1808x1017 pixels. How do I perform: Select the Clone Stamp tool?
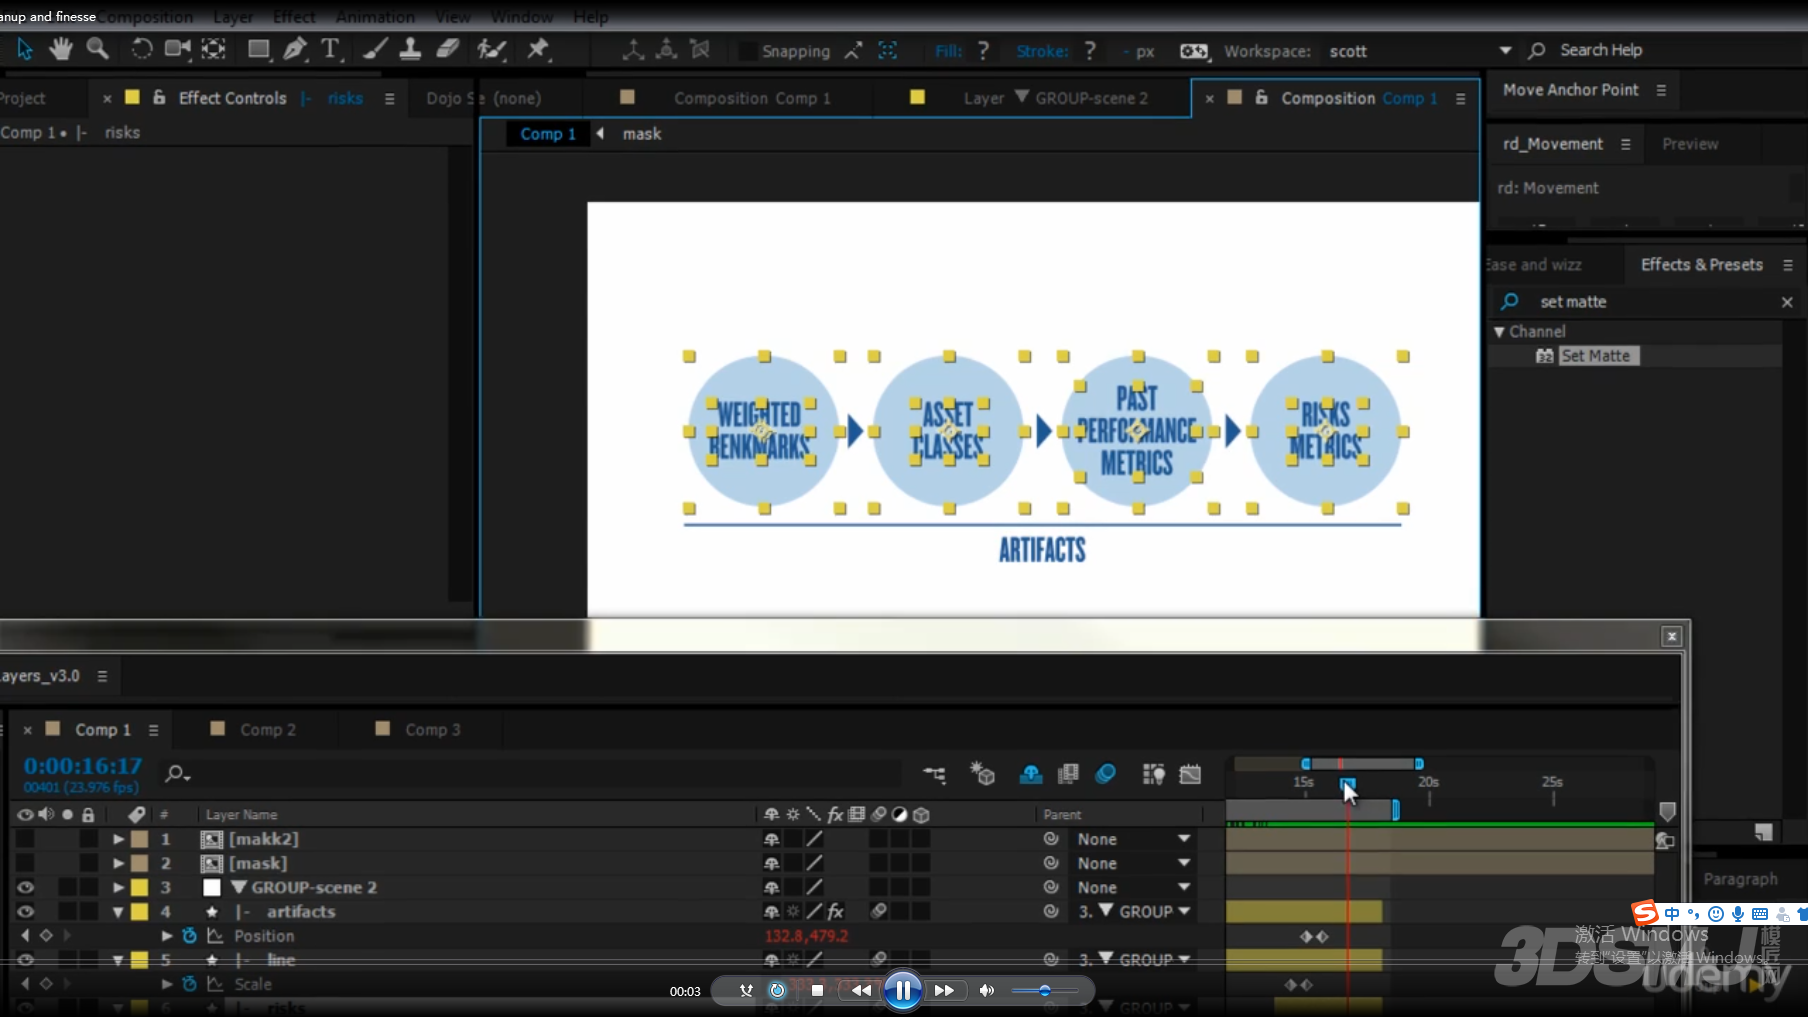pyautogui.click(x=410, y=49)
